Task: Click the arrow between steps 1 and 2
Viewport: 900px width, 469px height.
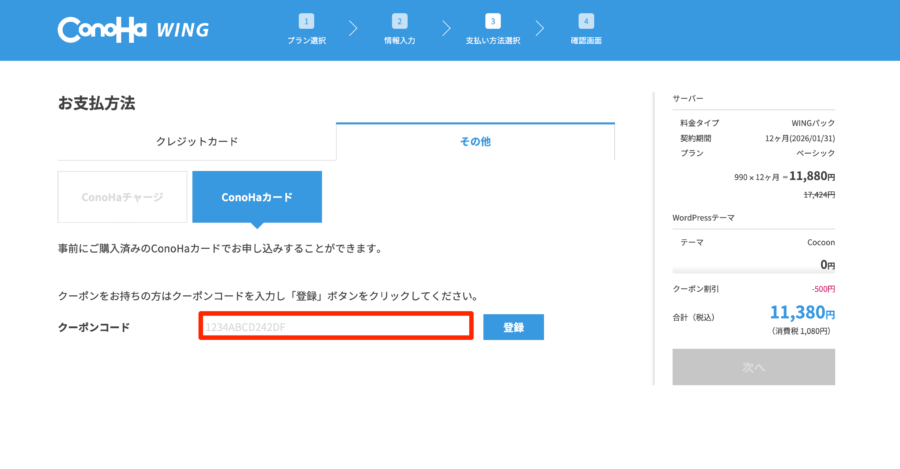Action: coord(353,28)
